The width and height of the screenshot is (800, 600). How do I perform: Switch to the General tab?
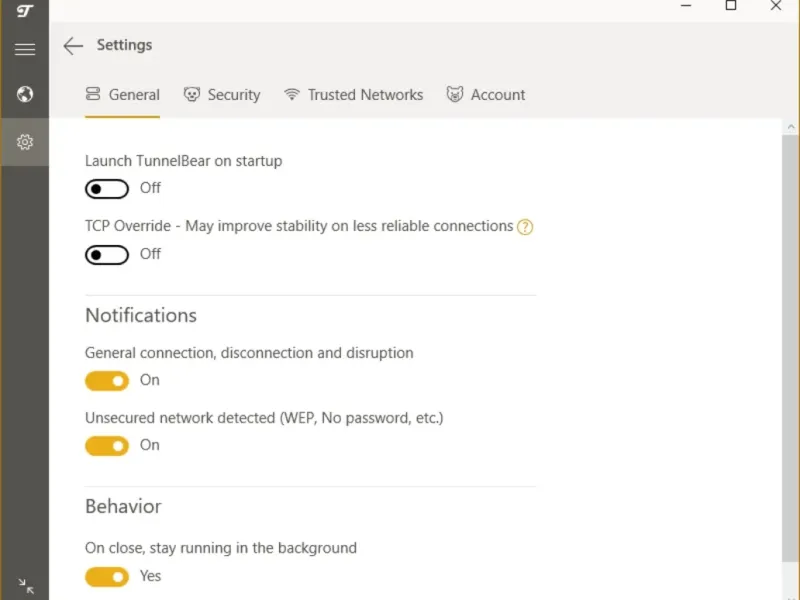point(122,95)
